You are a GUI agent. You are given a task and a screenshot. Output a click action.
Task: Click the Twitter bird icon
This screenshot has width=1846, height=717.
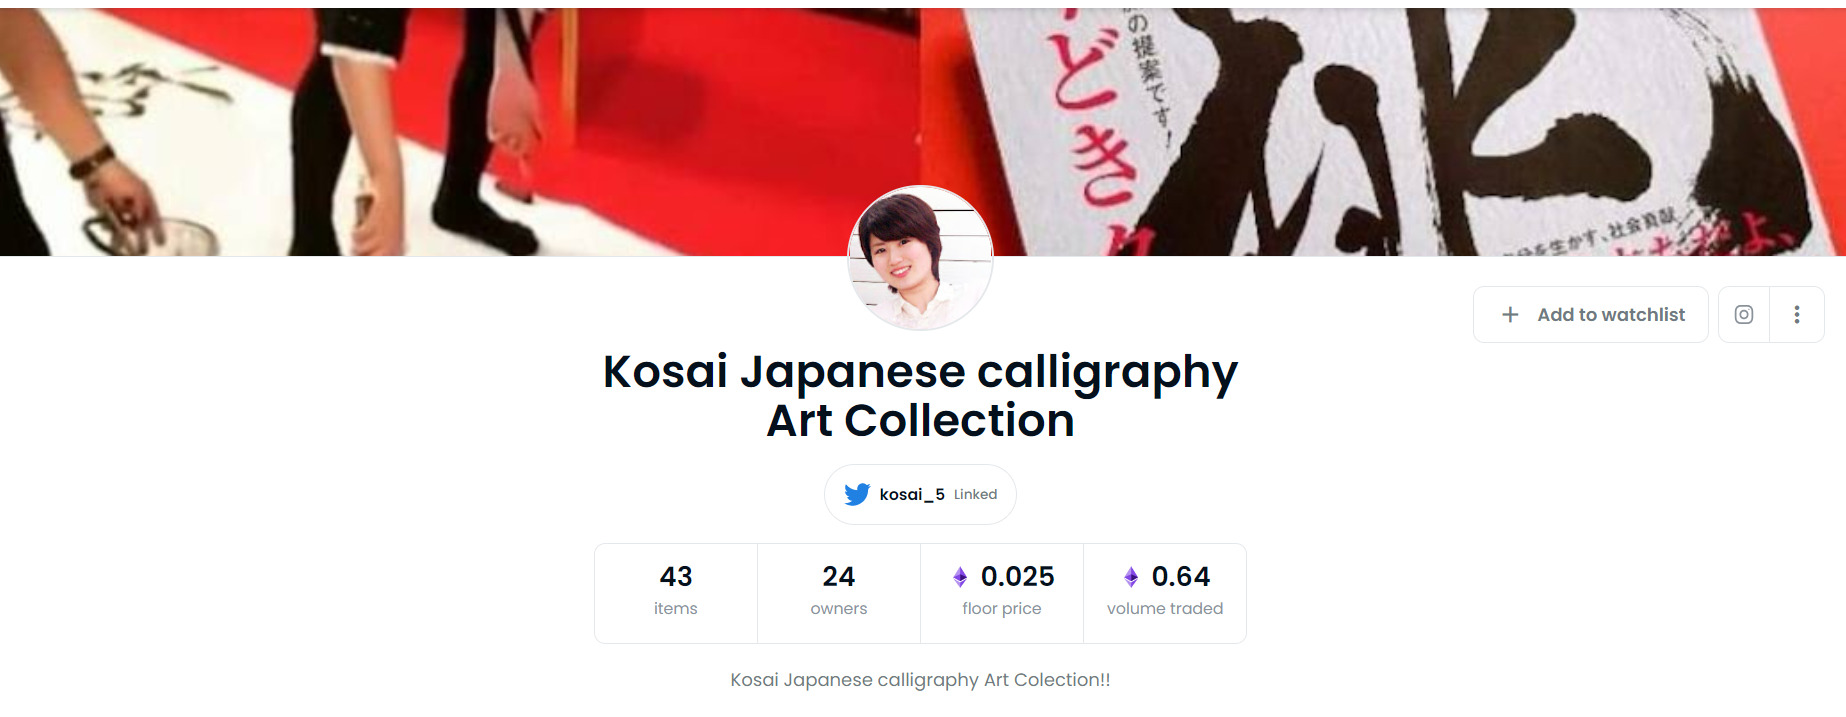(x=857, y=494)
